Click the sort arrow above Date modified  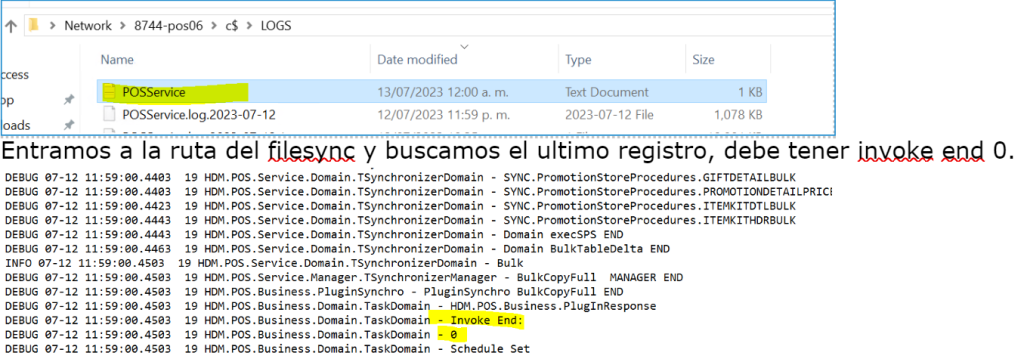click(464, 46)
